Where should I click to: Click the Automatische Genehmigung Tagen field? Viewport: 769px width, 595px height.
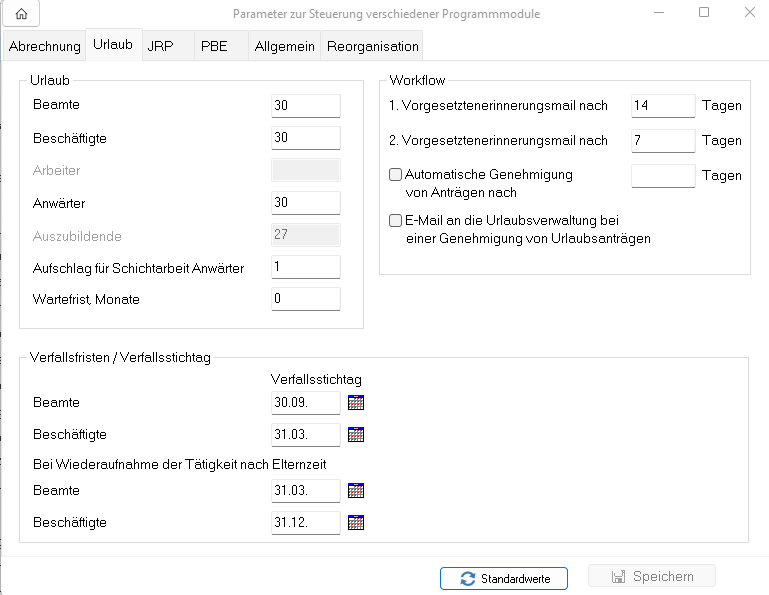point(663,176)
